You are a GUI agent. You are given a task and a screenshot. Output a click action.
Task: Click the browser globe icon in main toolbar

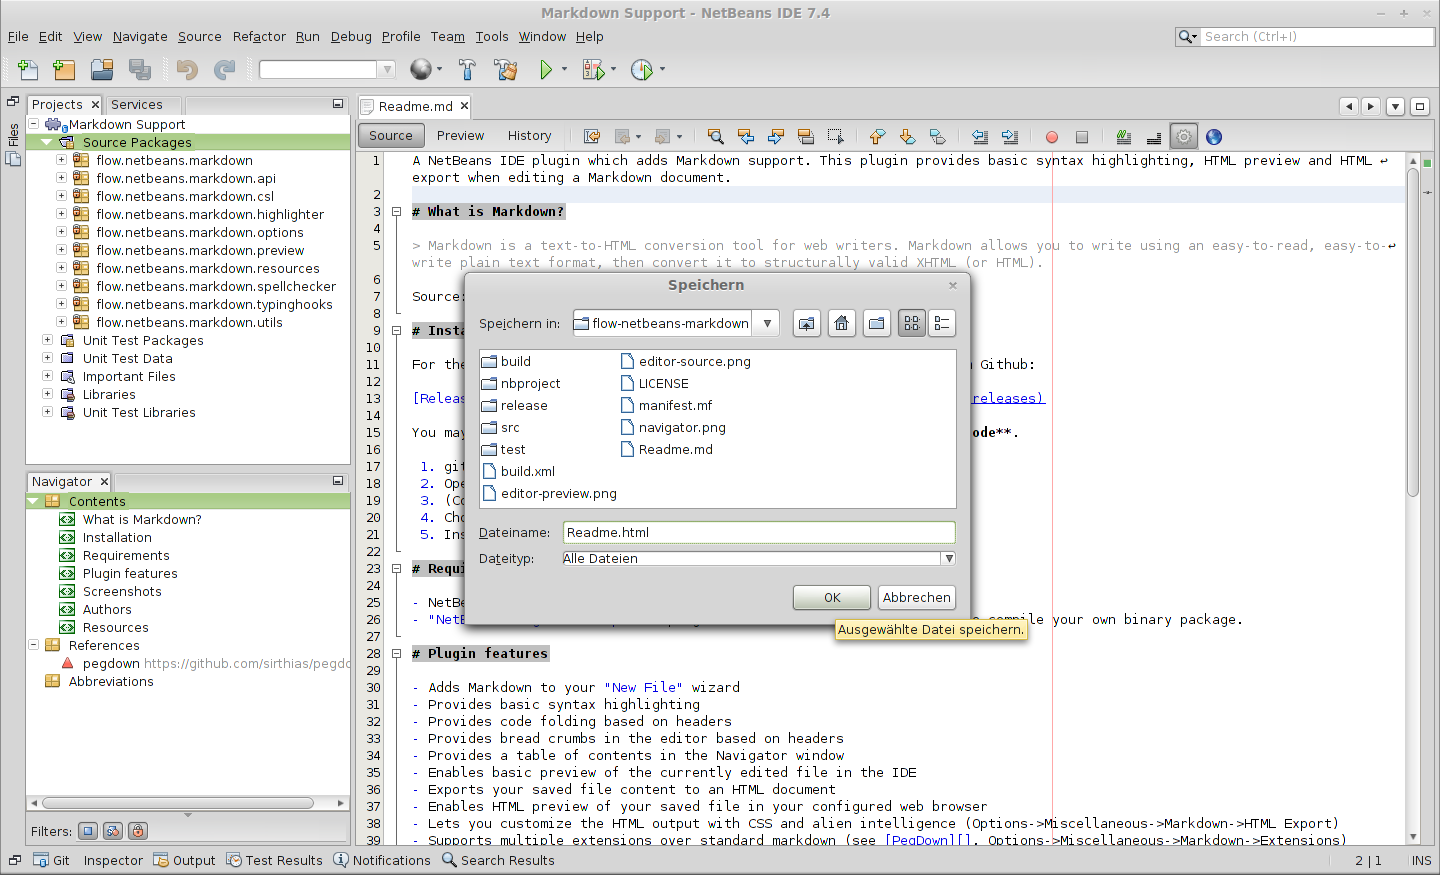[x=421, y=69]
